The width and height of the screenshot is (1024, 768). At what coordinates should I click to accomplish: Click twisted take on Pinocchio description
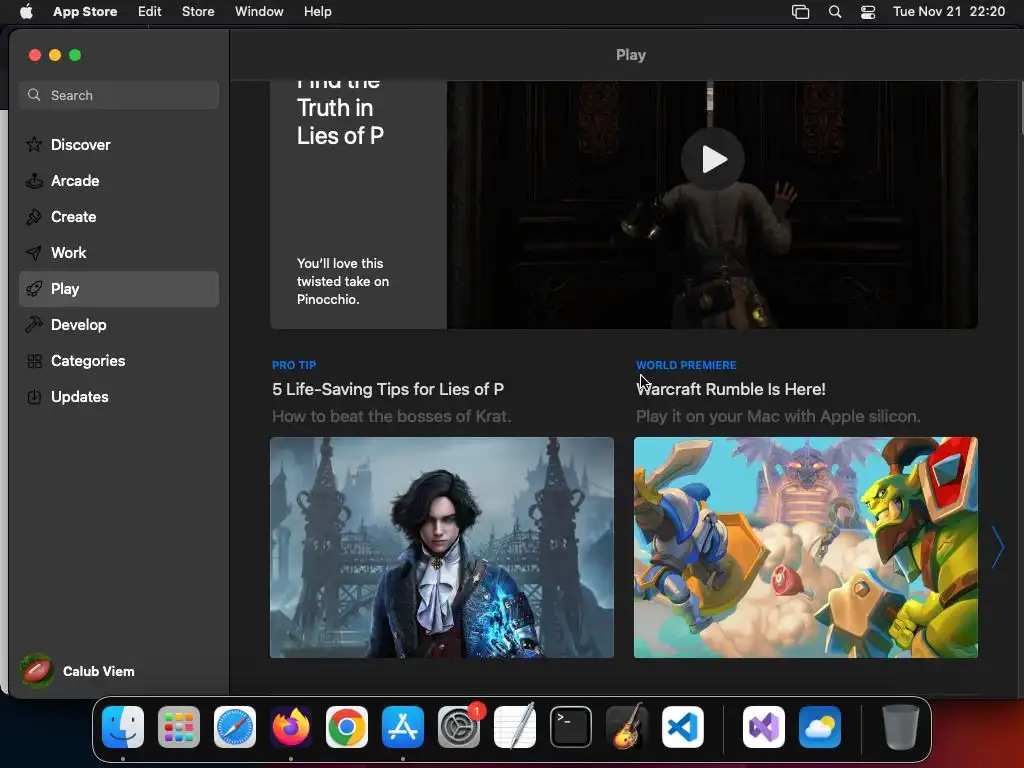coord(343,281)
